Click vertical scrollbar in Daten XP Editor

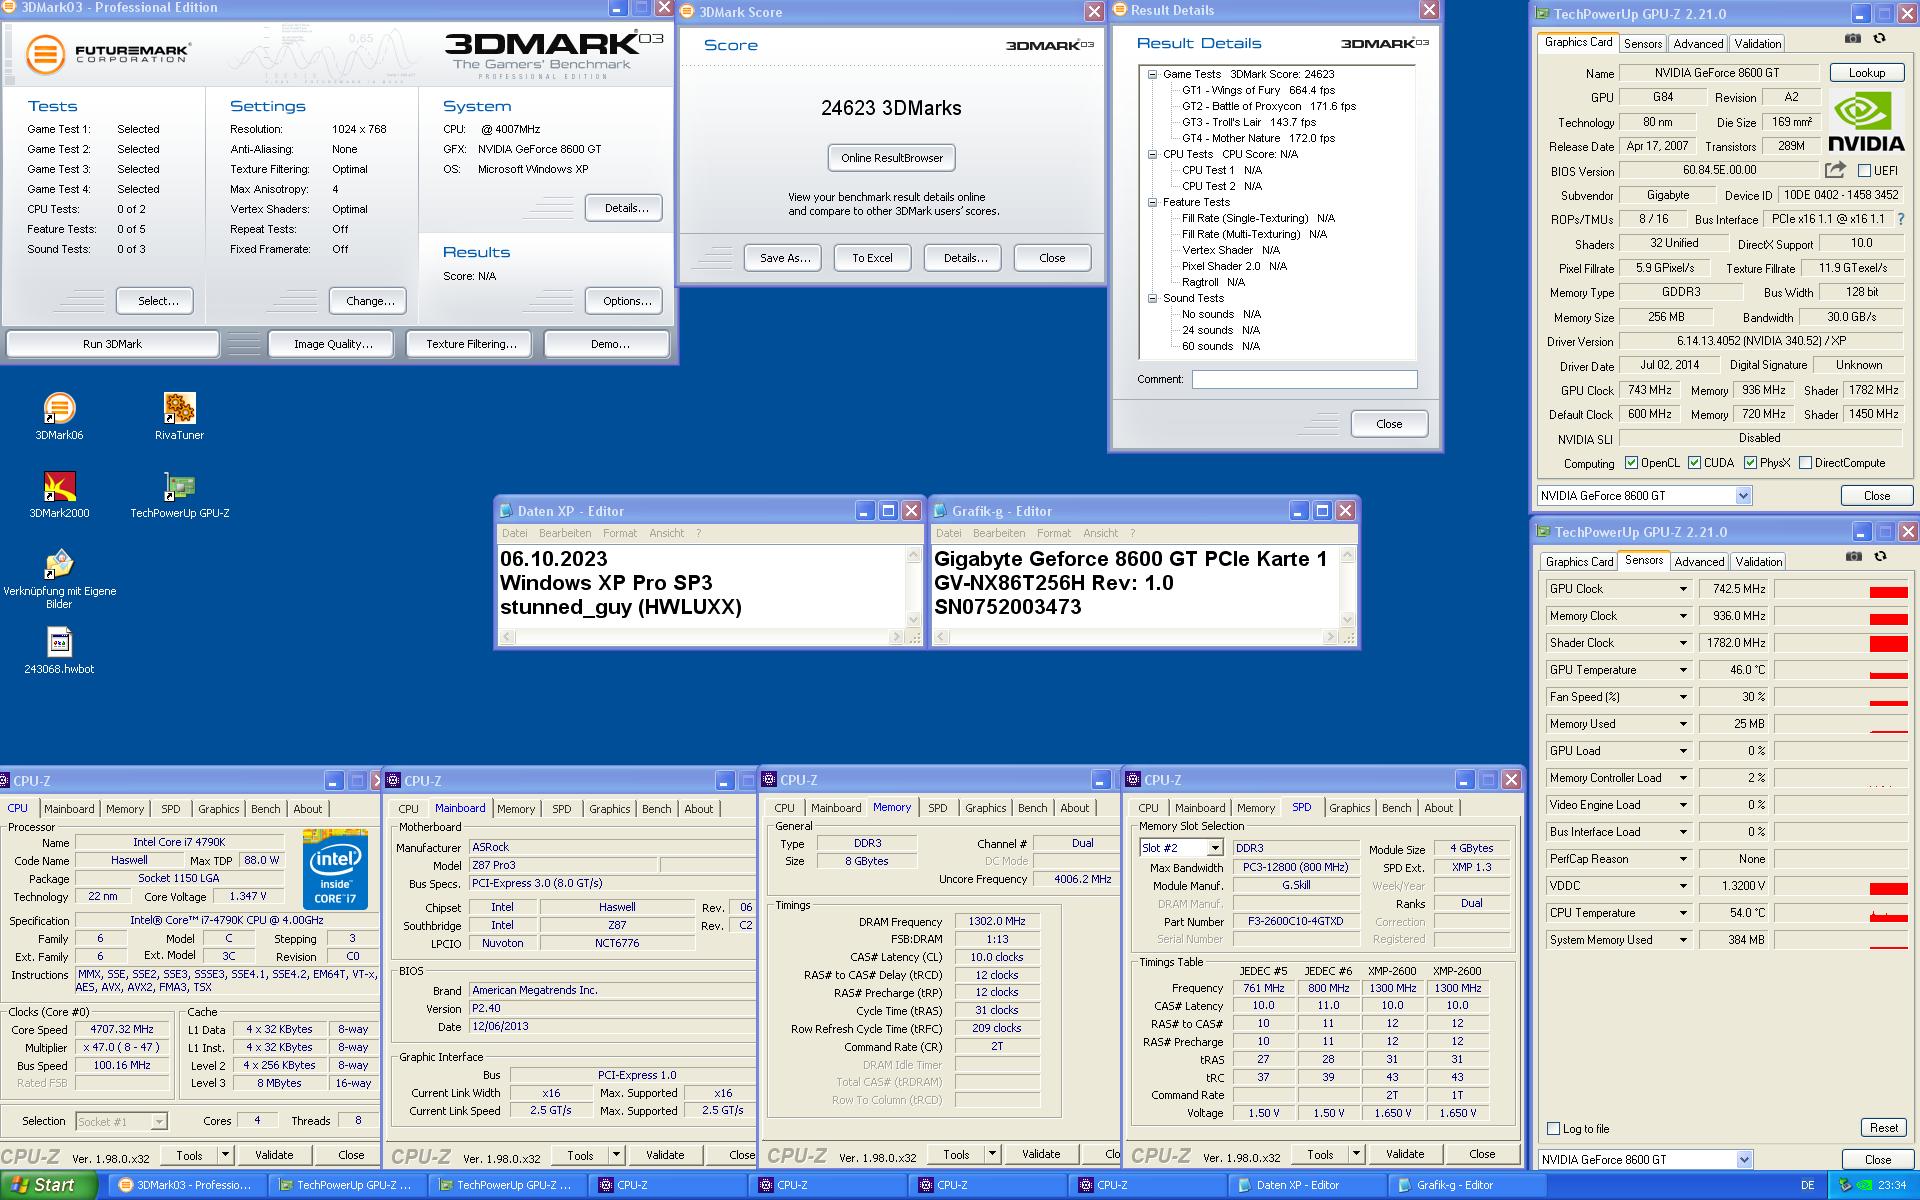pyautogui.click(x=913, y=587)
